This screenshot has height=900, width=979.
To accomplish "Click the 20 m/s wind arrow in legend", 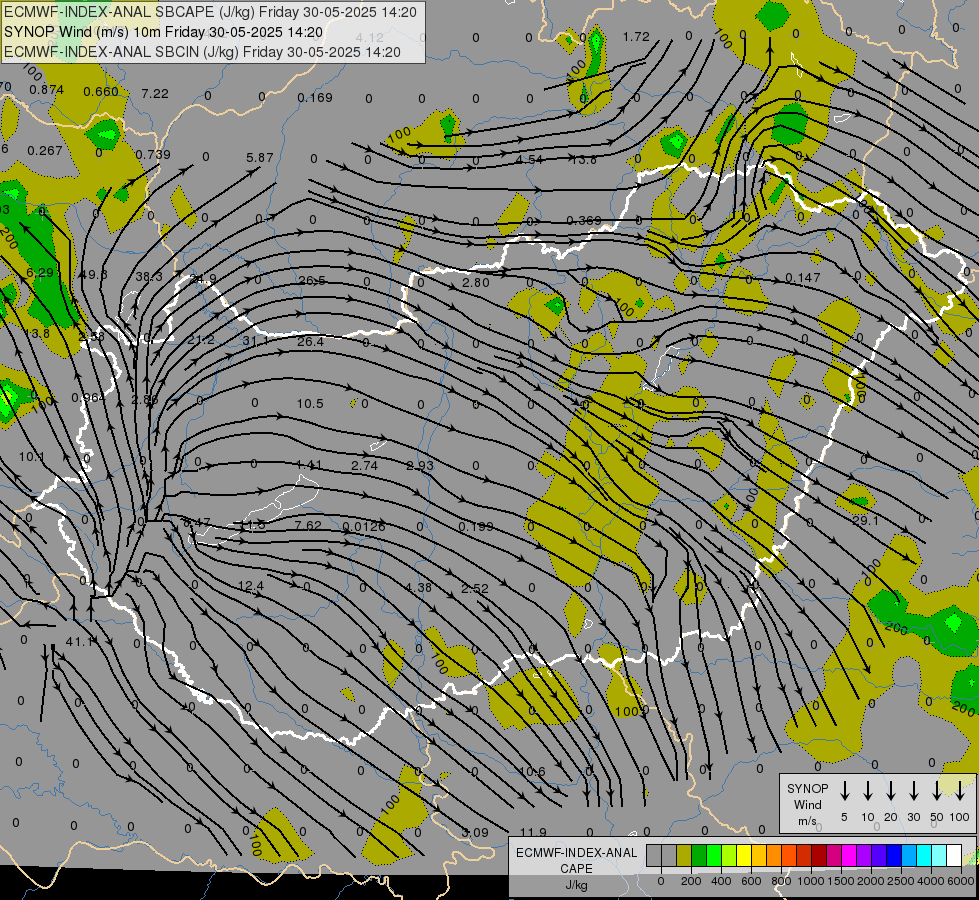I will point(891,791).
